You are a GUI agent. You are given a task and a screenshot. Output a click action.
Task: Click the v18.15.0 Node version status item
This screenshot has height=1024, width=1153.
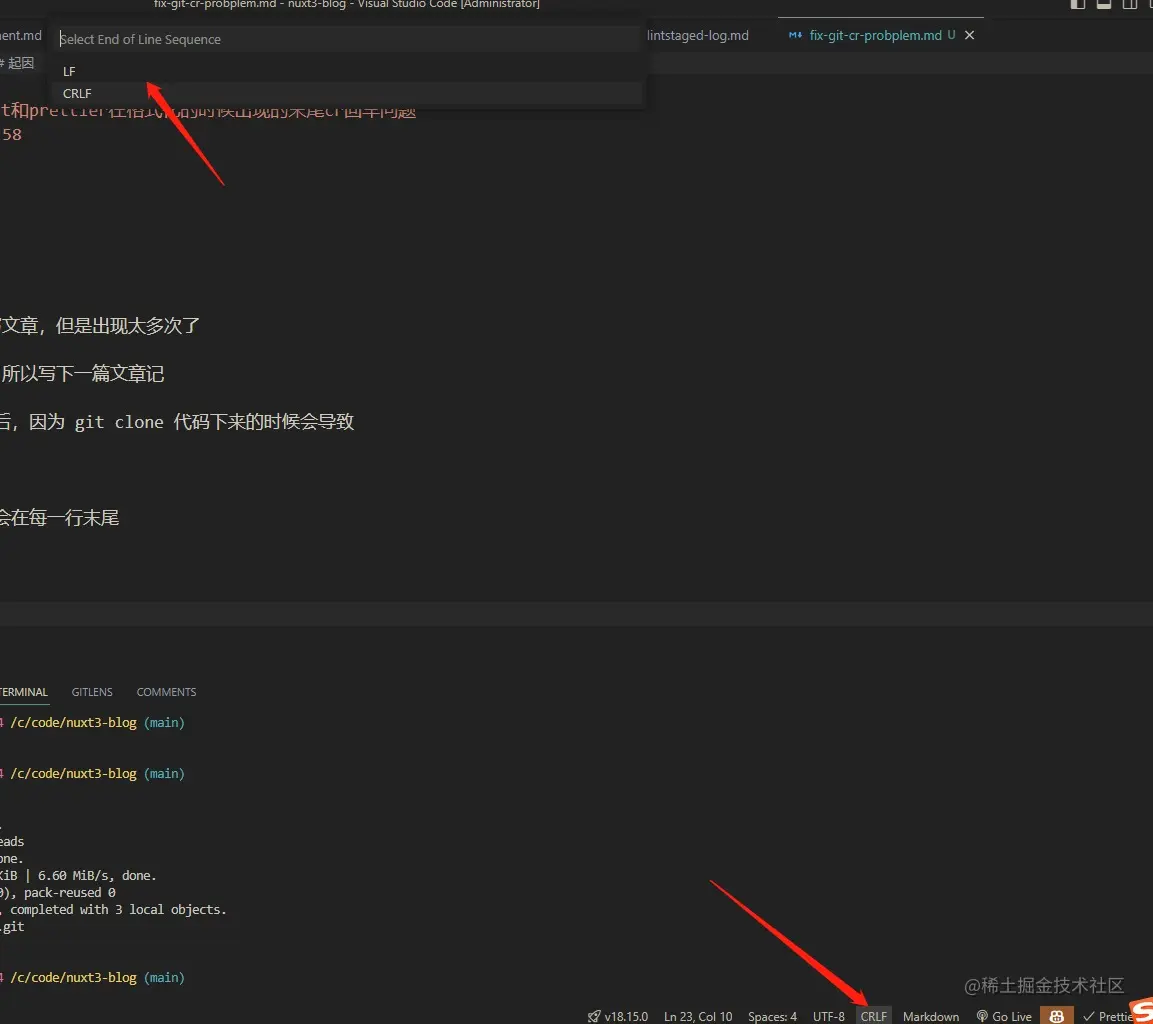pos(626,1017)
